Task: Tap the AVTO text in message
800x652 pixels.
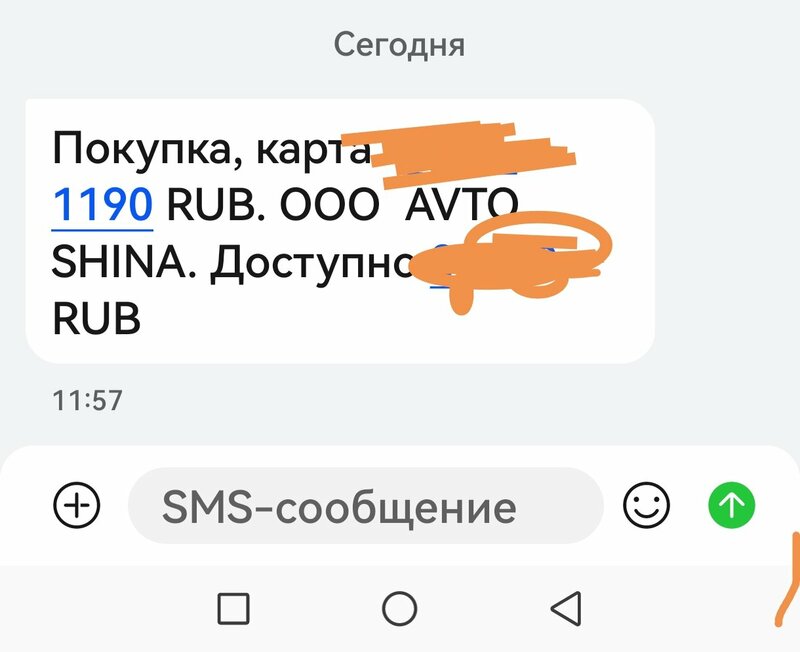Action: 461,205
